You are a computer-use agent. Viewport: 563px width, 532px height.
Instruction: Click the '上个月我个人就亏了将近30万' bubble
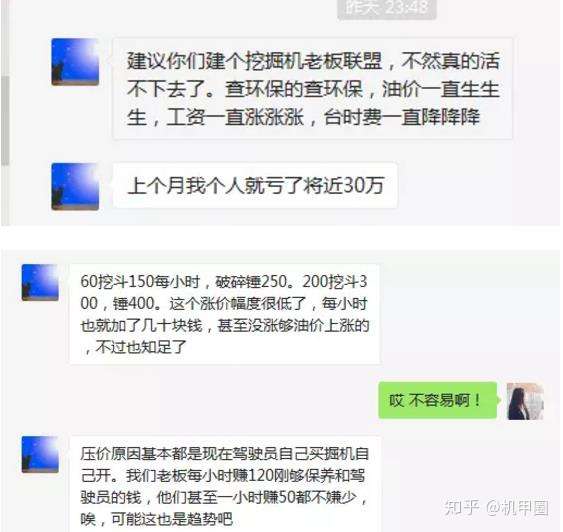(255, 186)
